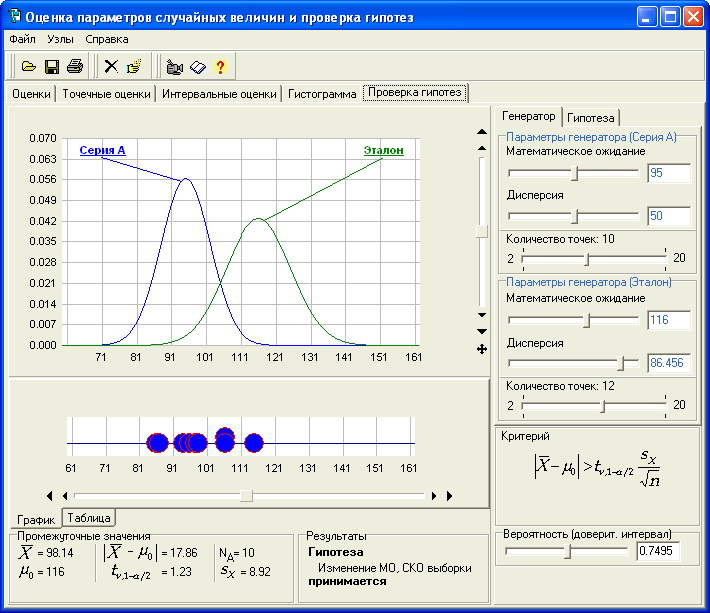Click the far-right large arrow under the dot plot
Viewport: 710px width, 613px height.
tap(449, 496)
